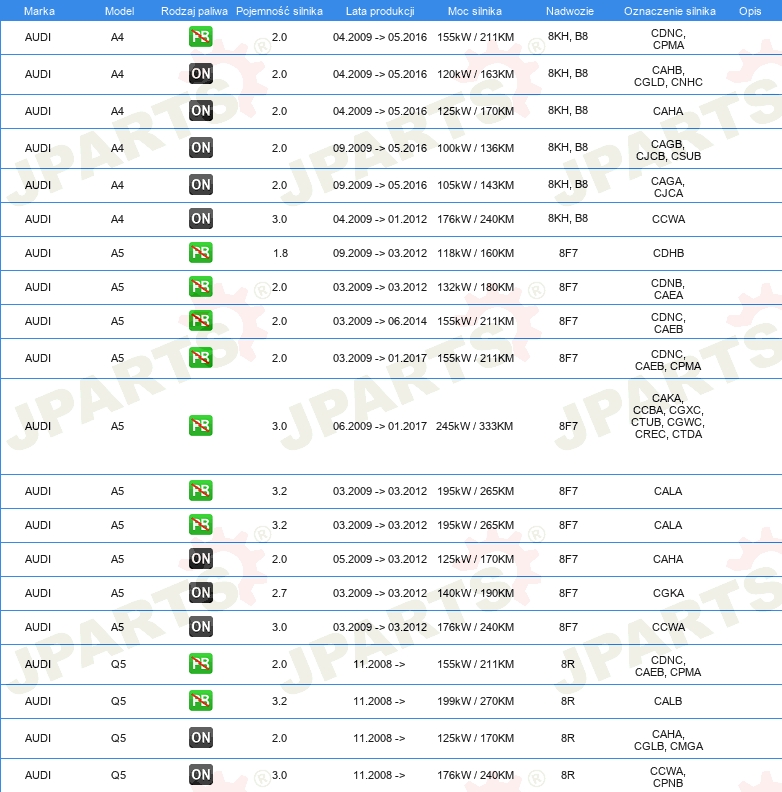This screenshot has width=782, height=792.
Task: Click the petrol PB icon for the Q5 2.0 211KM
Action: point(201,664)
